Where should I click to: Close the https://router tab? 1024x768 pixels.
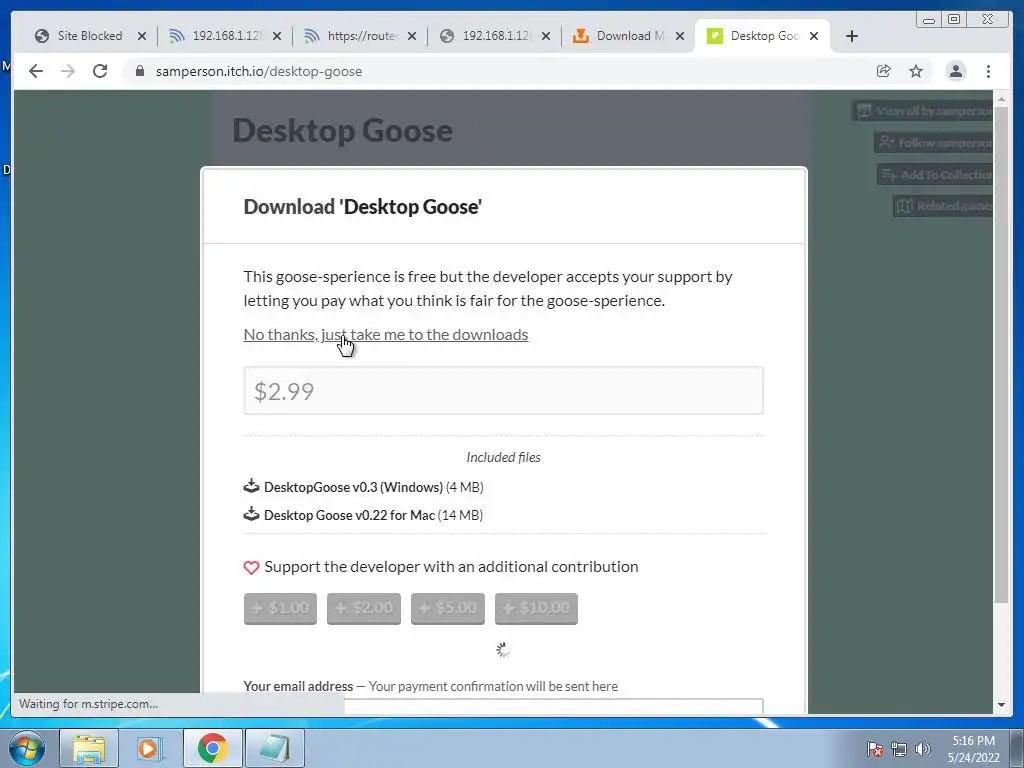coord(411,36)
